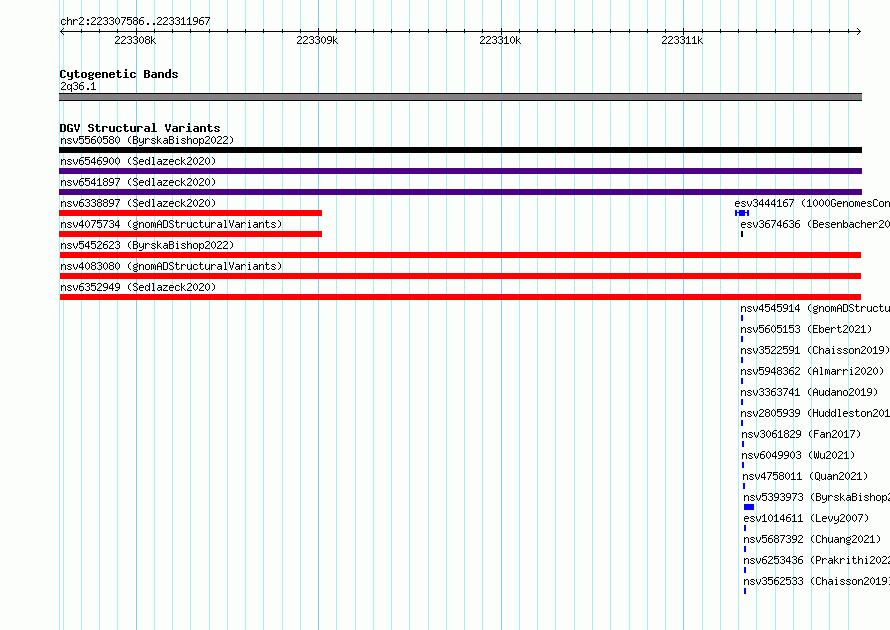
Task: Click the 223311k ruler label
Action: pyautogui.click(x=682, y=40)
